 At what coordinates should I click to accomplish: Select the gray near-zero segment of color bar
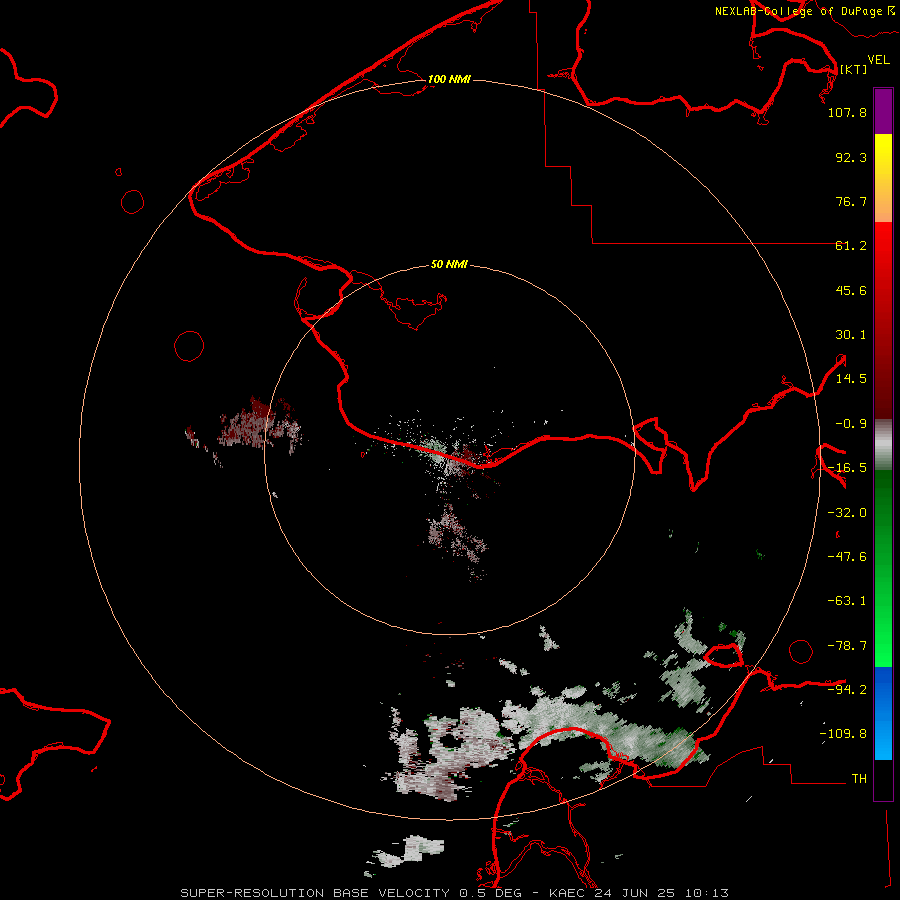883,445
